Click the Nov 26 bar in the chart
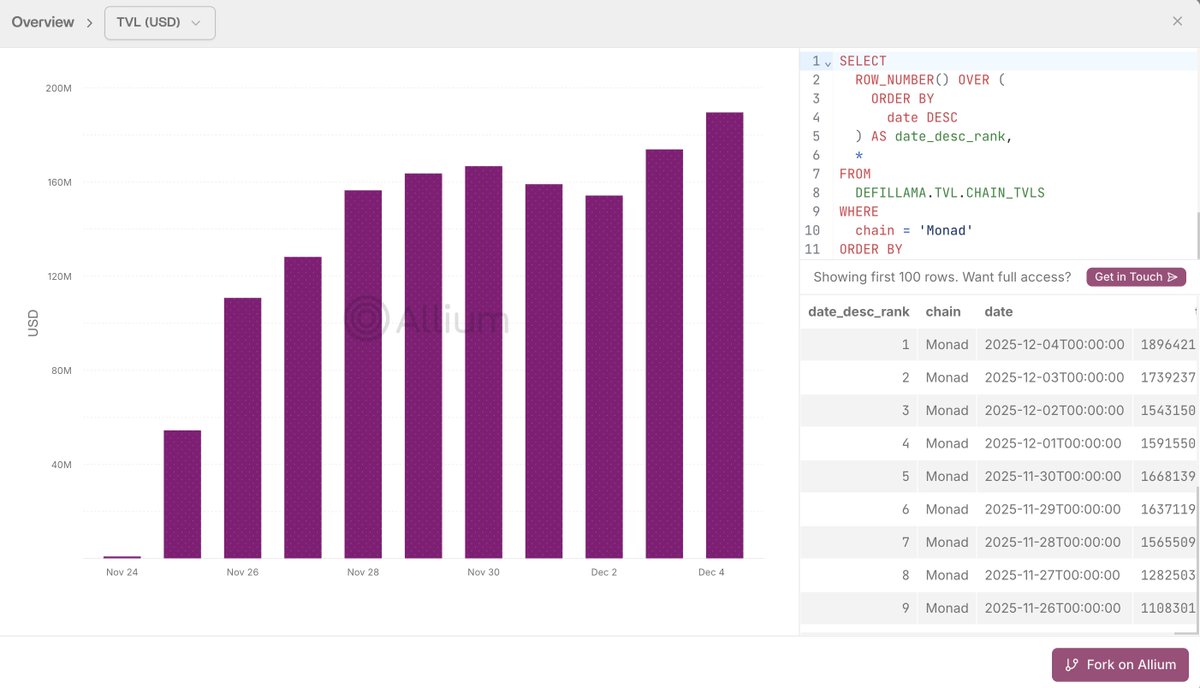The width and height of the screenshot is (1200, 688). pos(242,428)
